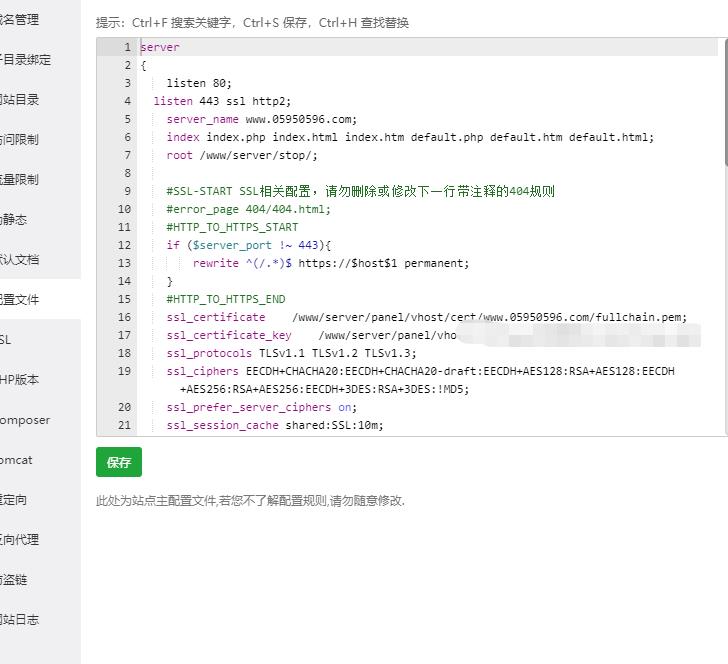The image size is (728, 664).
Task: Click the index index.php directive line
Action: point(410,137)
